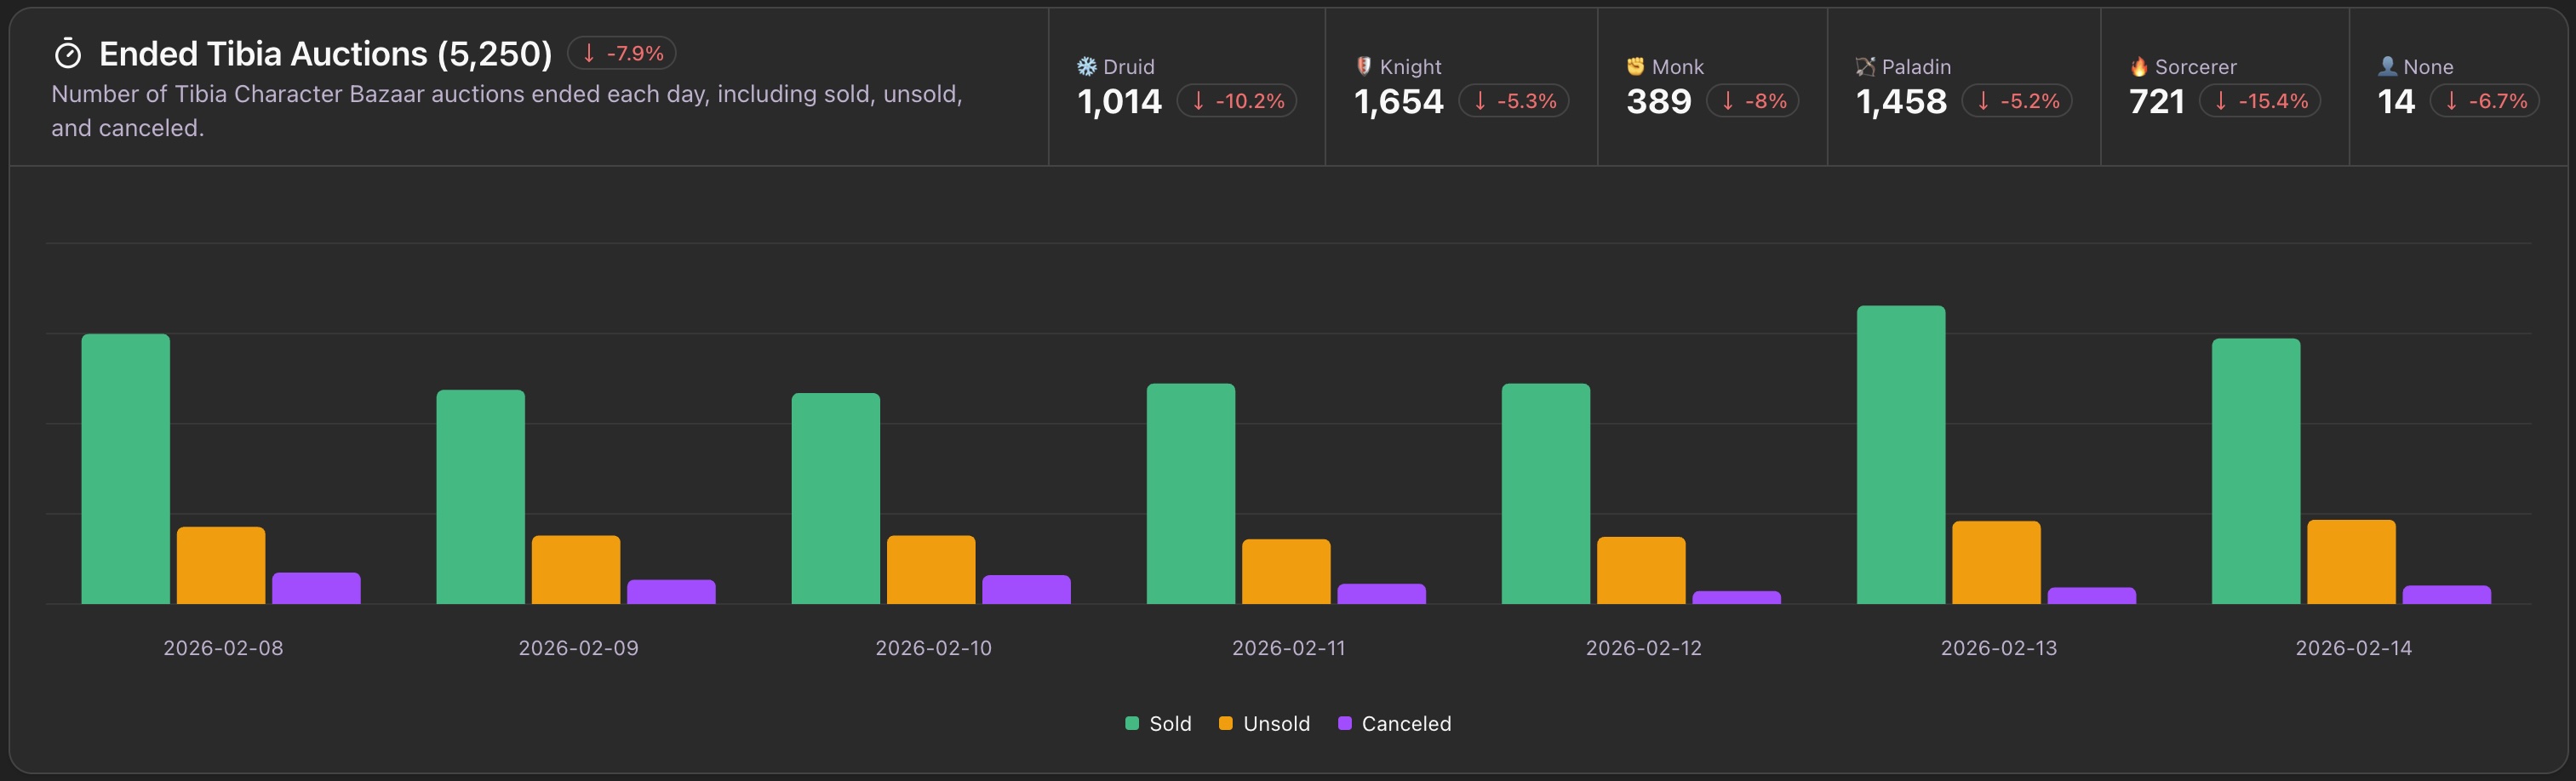
Task: Select the Sorcerer vocation stat card
Action: click(x=2225, y=87)
